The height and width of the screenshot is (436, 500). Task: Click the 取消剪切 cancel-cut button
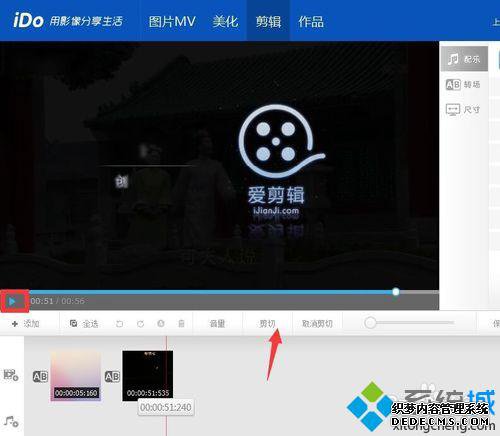point(317,323)
